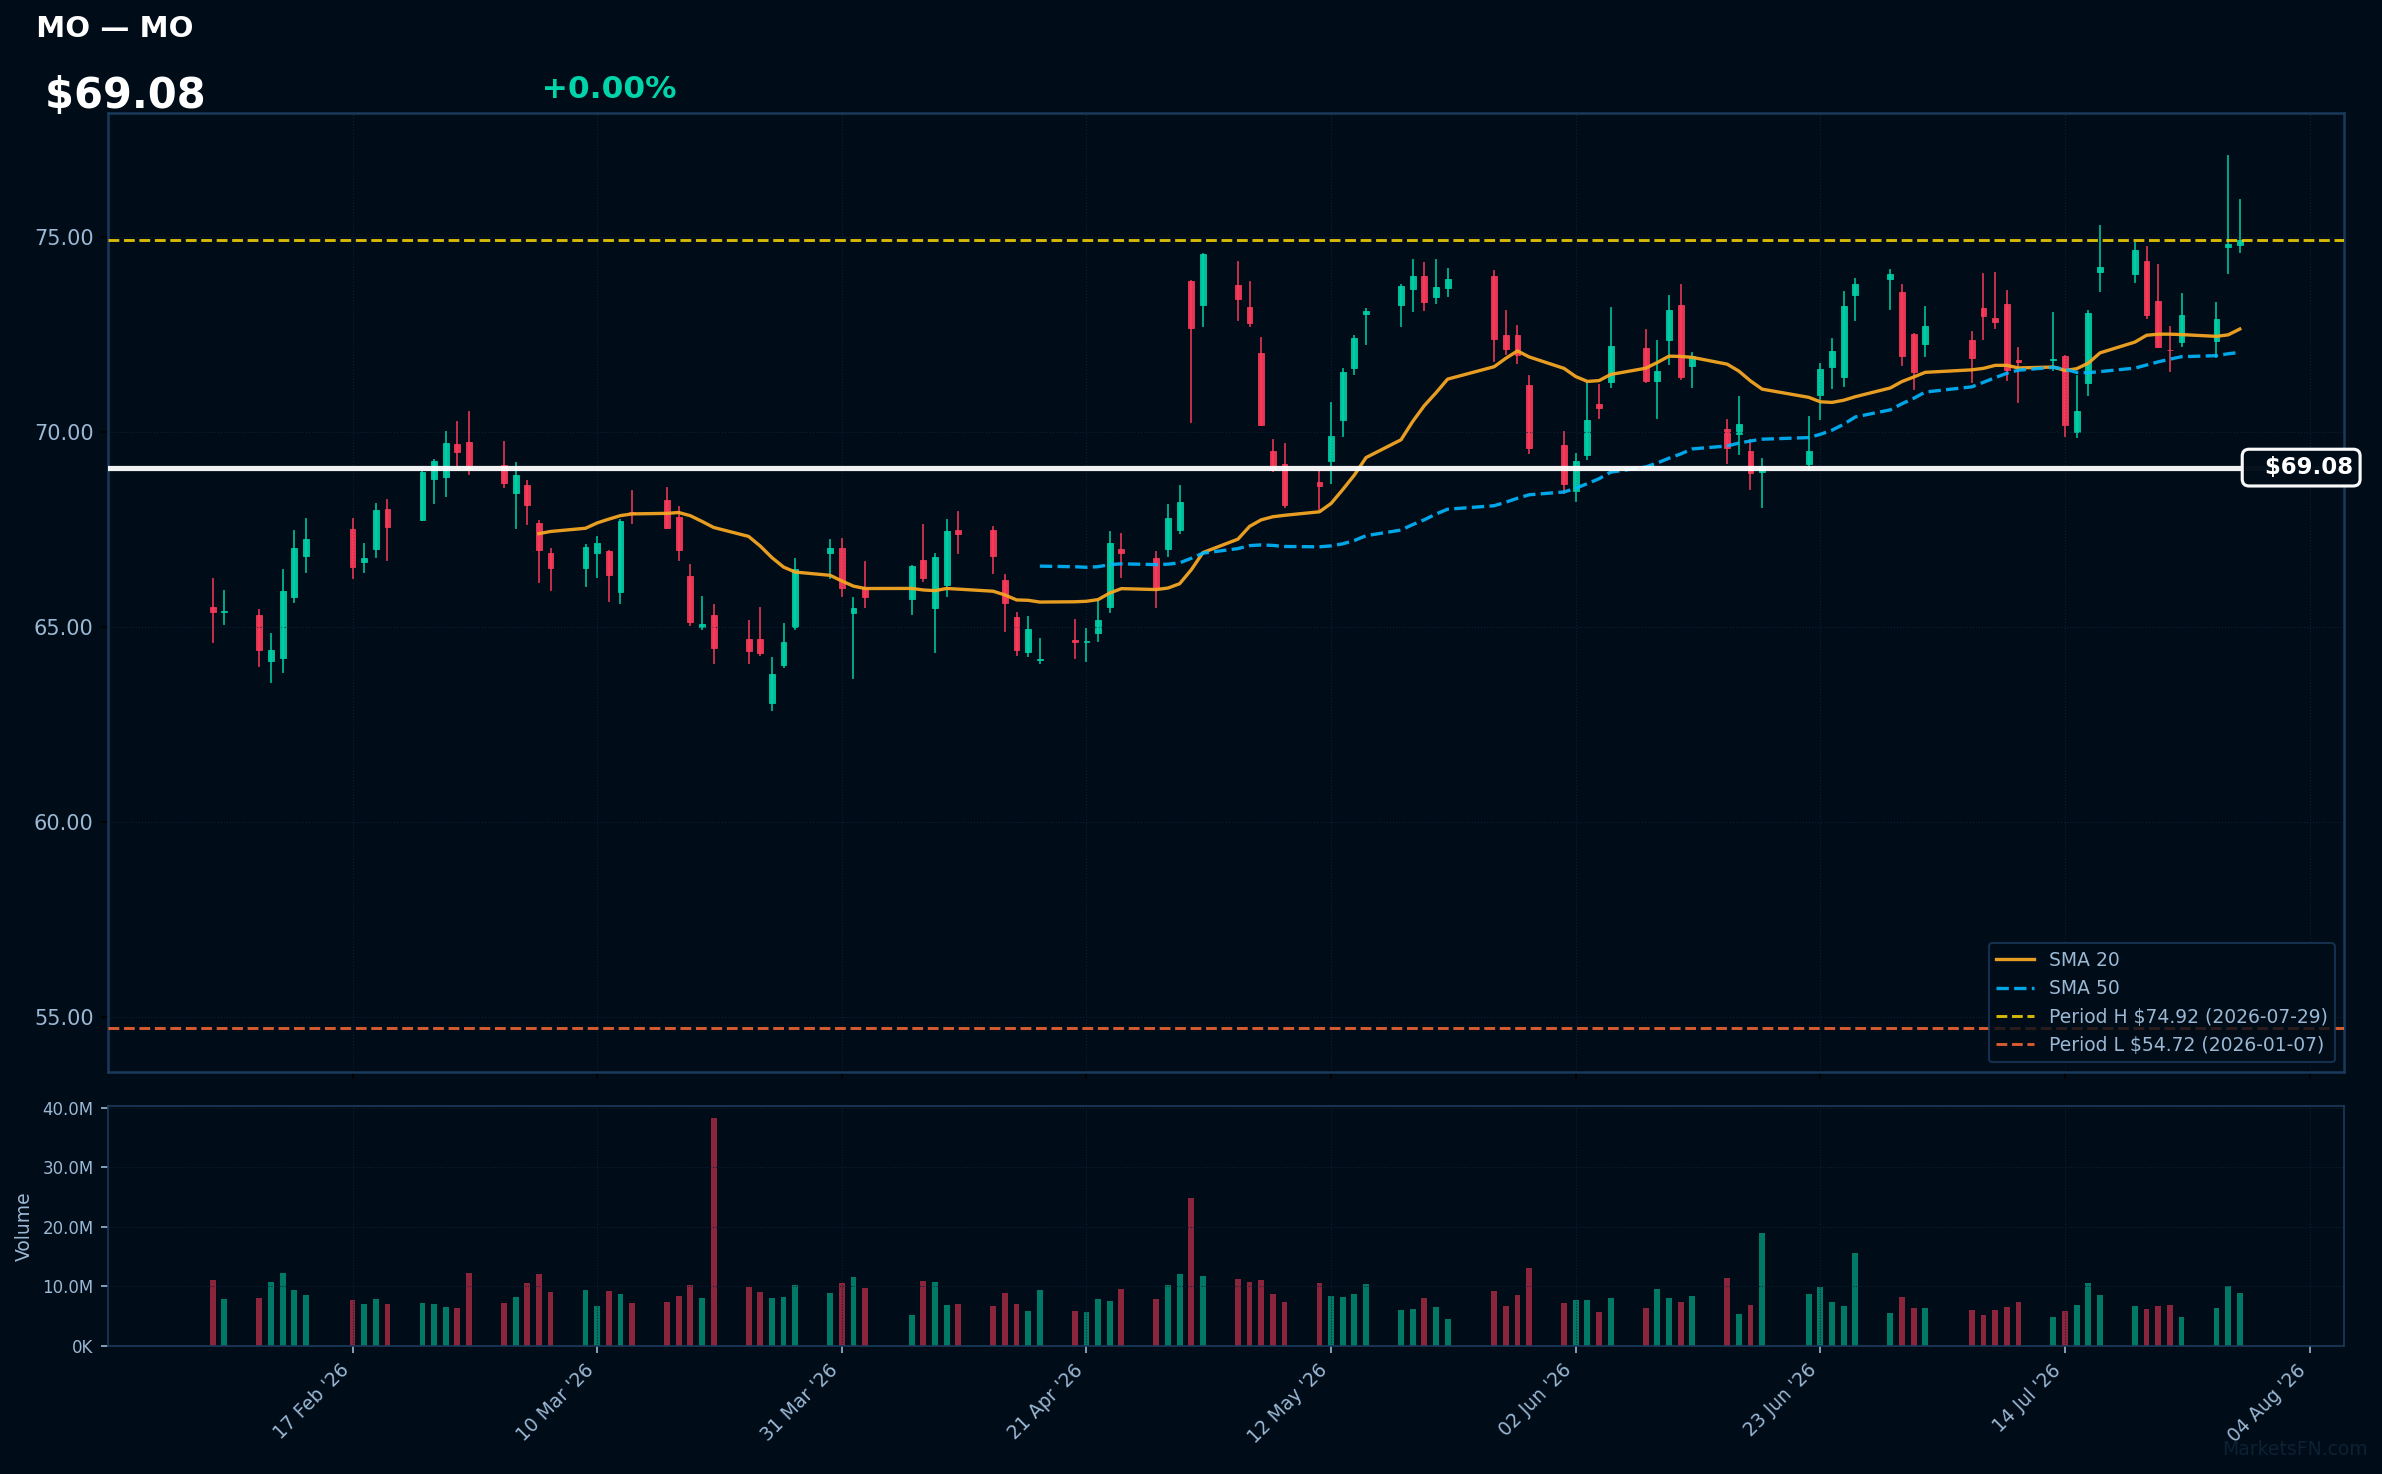Click the blue dashed SMA 50 legend sample
The height and width of the screenshot is (1474, 2382).
(2015, 988)
